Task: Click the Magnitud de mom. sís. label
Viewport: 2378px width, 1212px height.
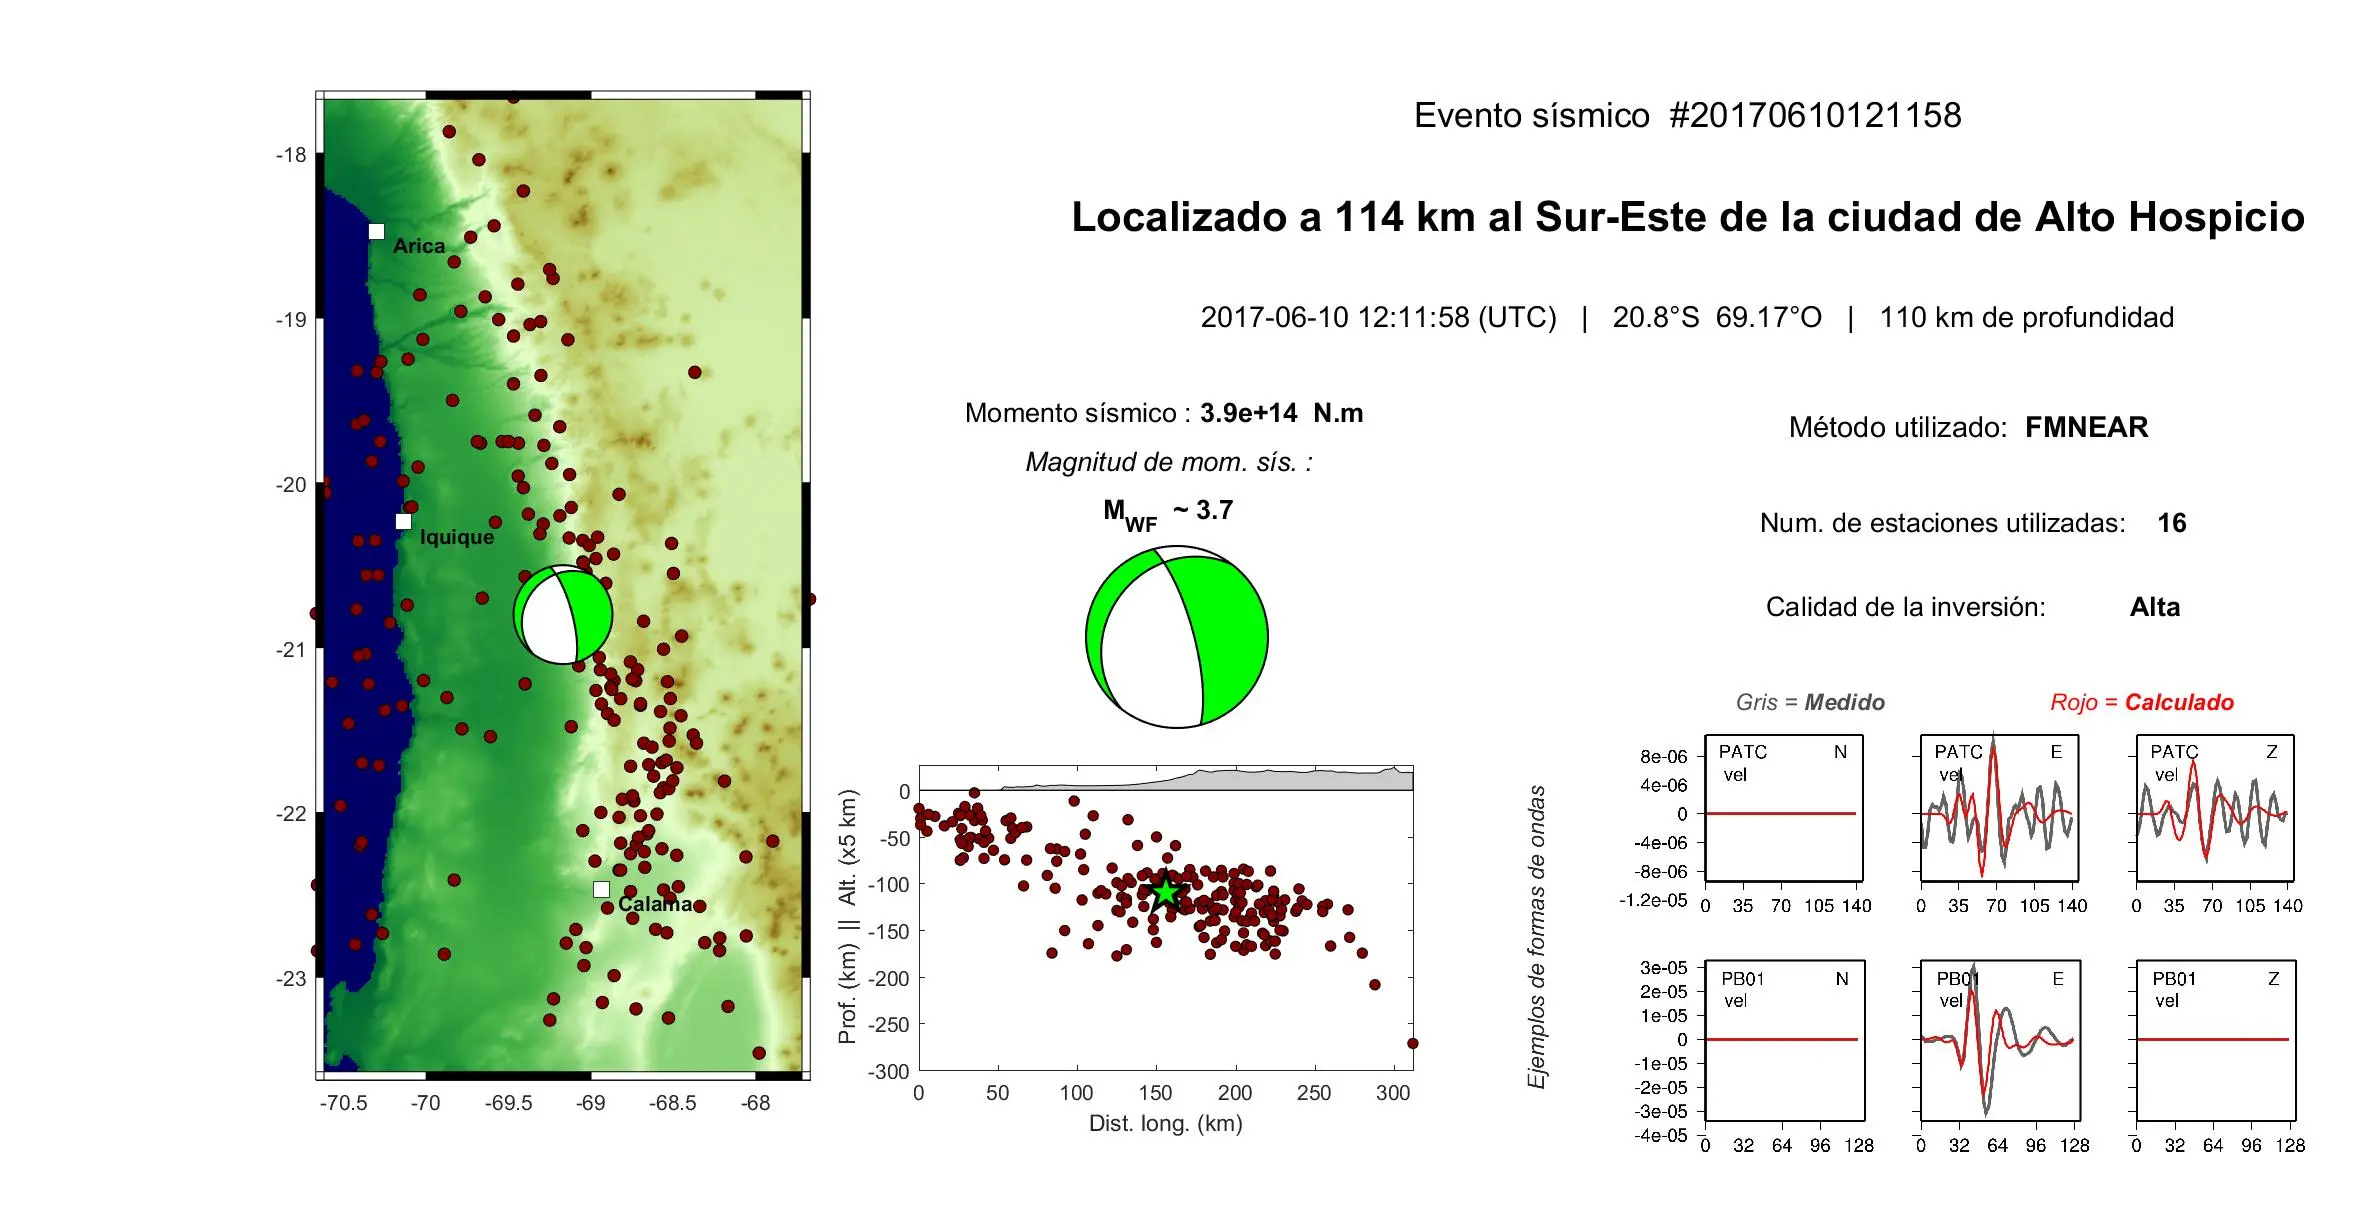Action: (x=1169, y=462)
